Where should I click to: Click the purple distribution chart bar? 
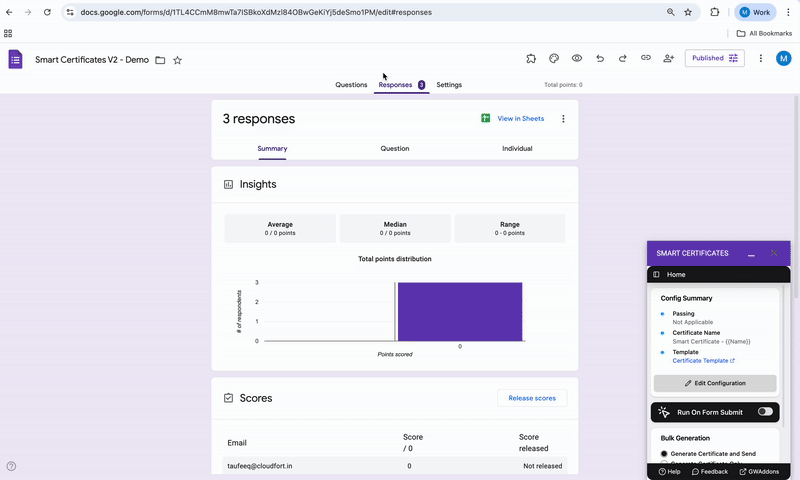click(460, 312)
